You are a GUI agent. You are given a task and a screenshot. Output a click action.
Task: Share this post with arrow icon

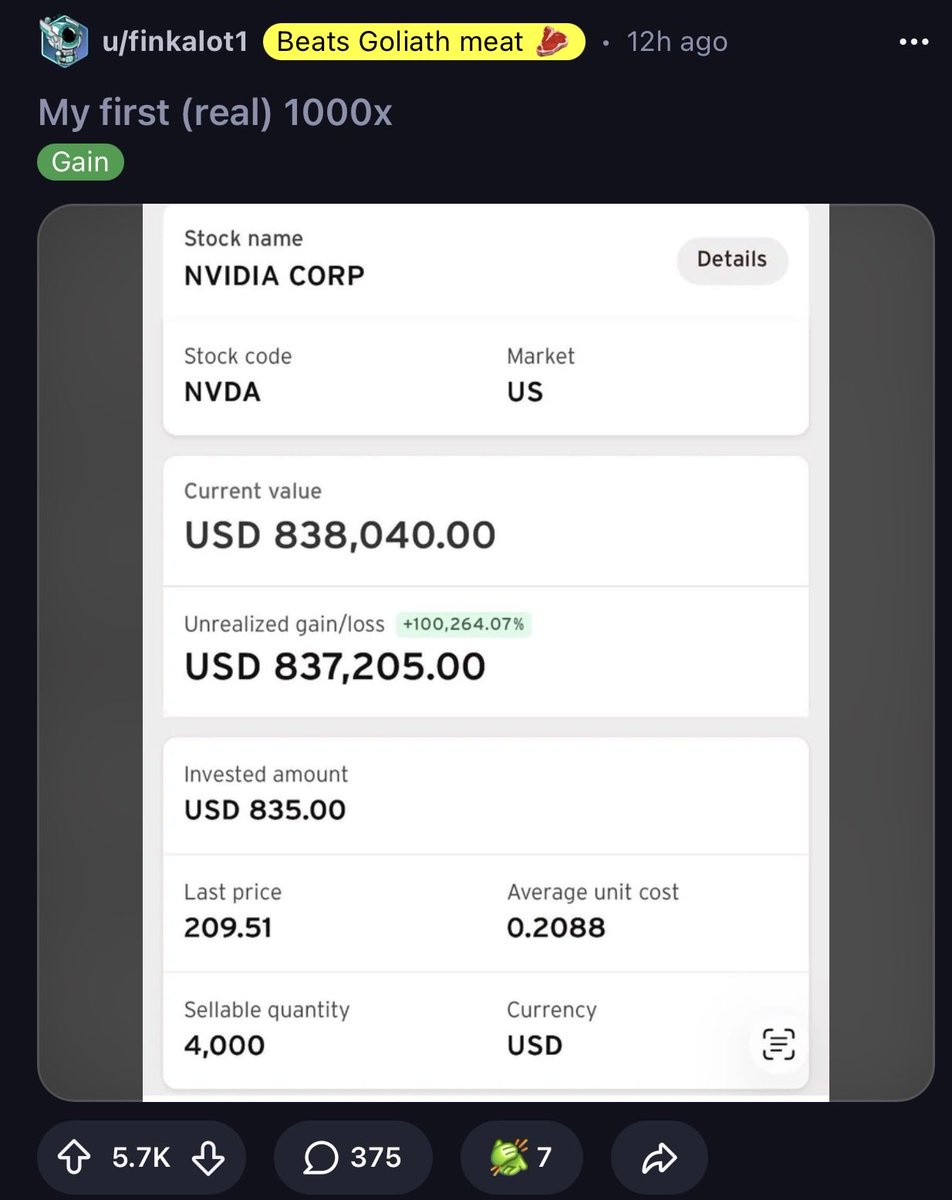(659, 1157)
